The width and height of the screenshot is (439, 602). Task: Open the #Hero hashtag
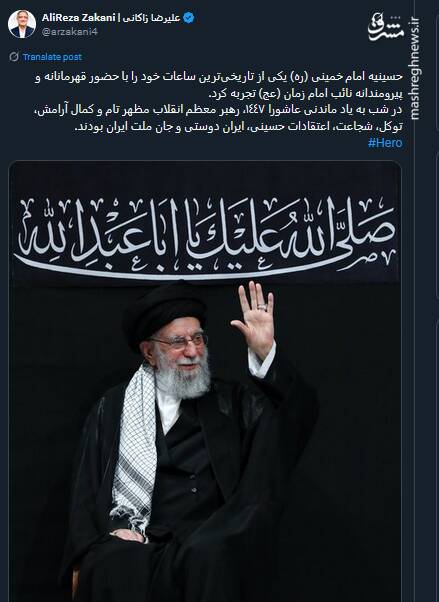click(385, 143)
